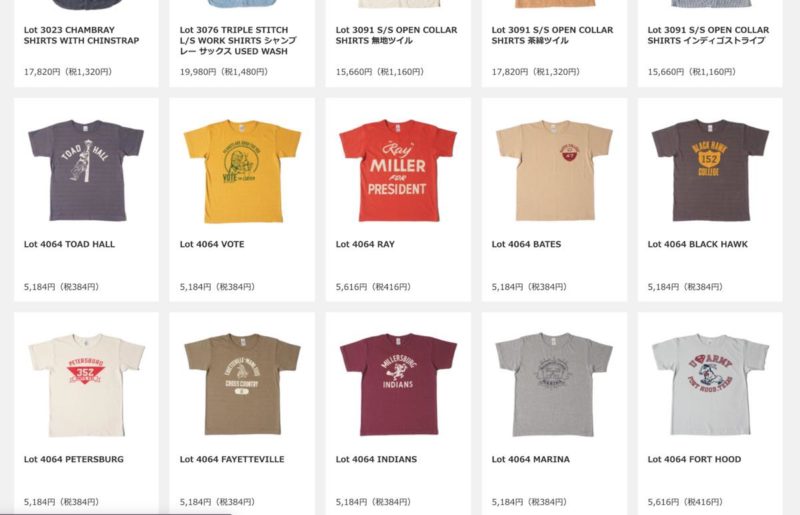The height and width of the screenshot is (515, 800).
Task: Open Lot 3076 Triple Stitch Work Shirts link
Action: (x=238, y=40)
